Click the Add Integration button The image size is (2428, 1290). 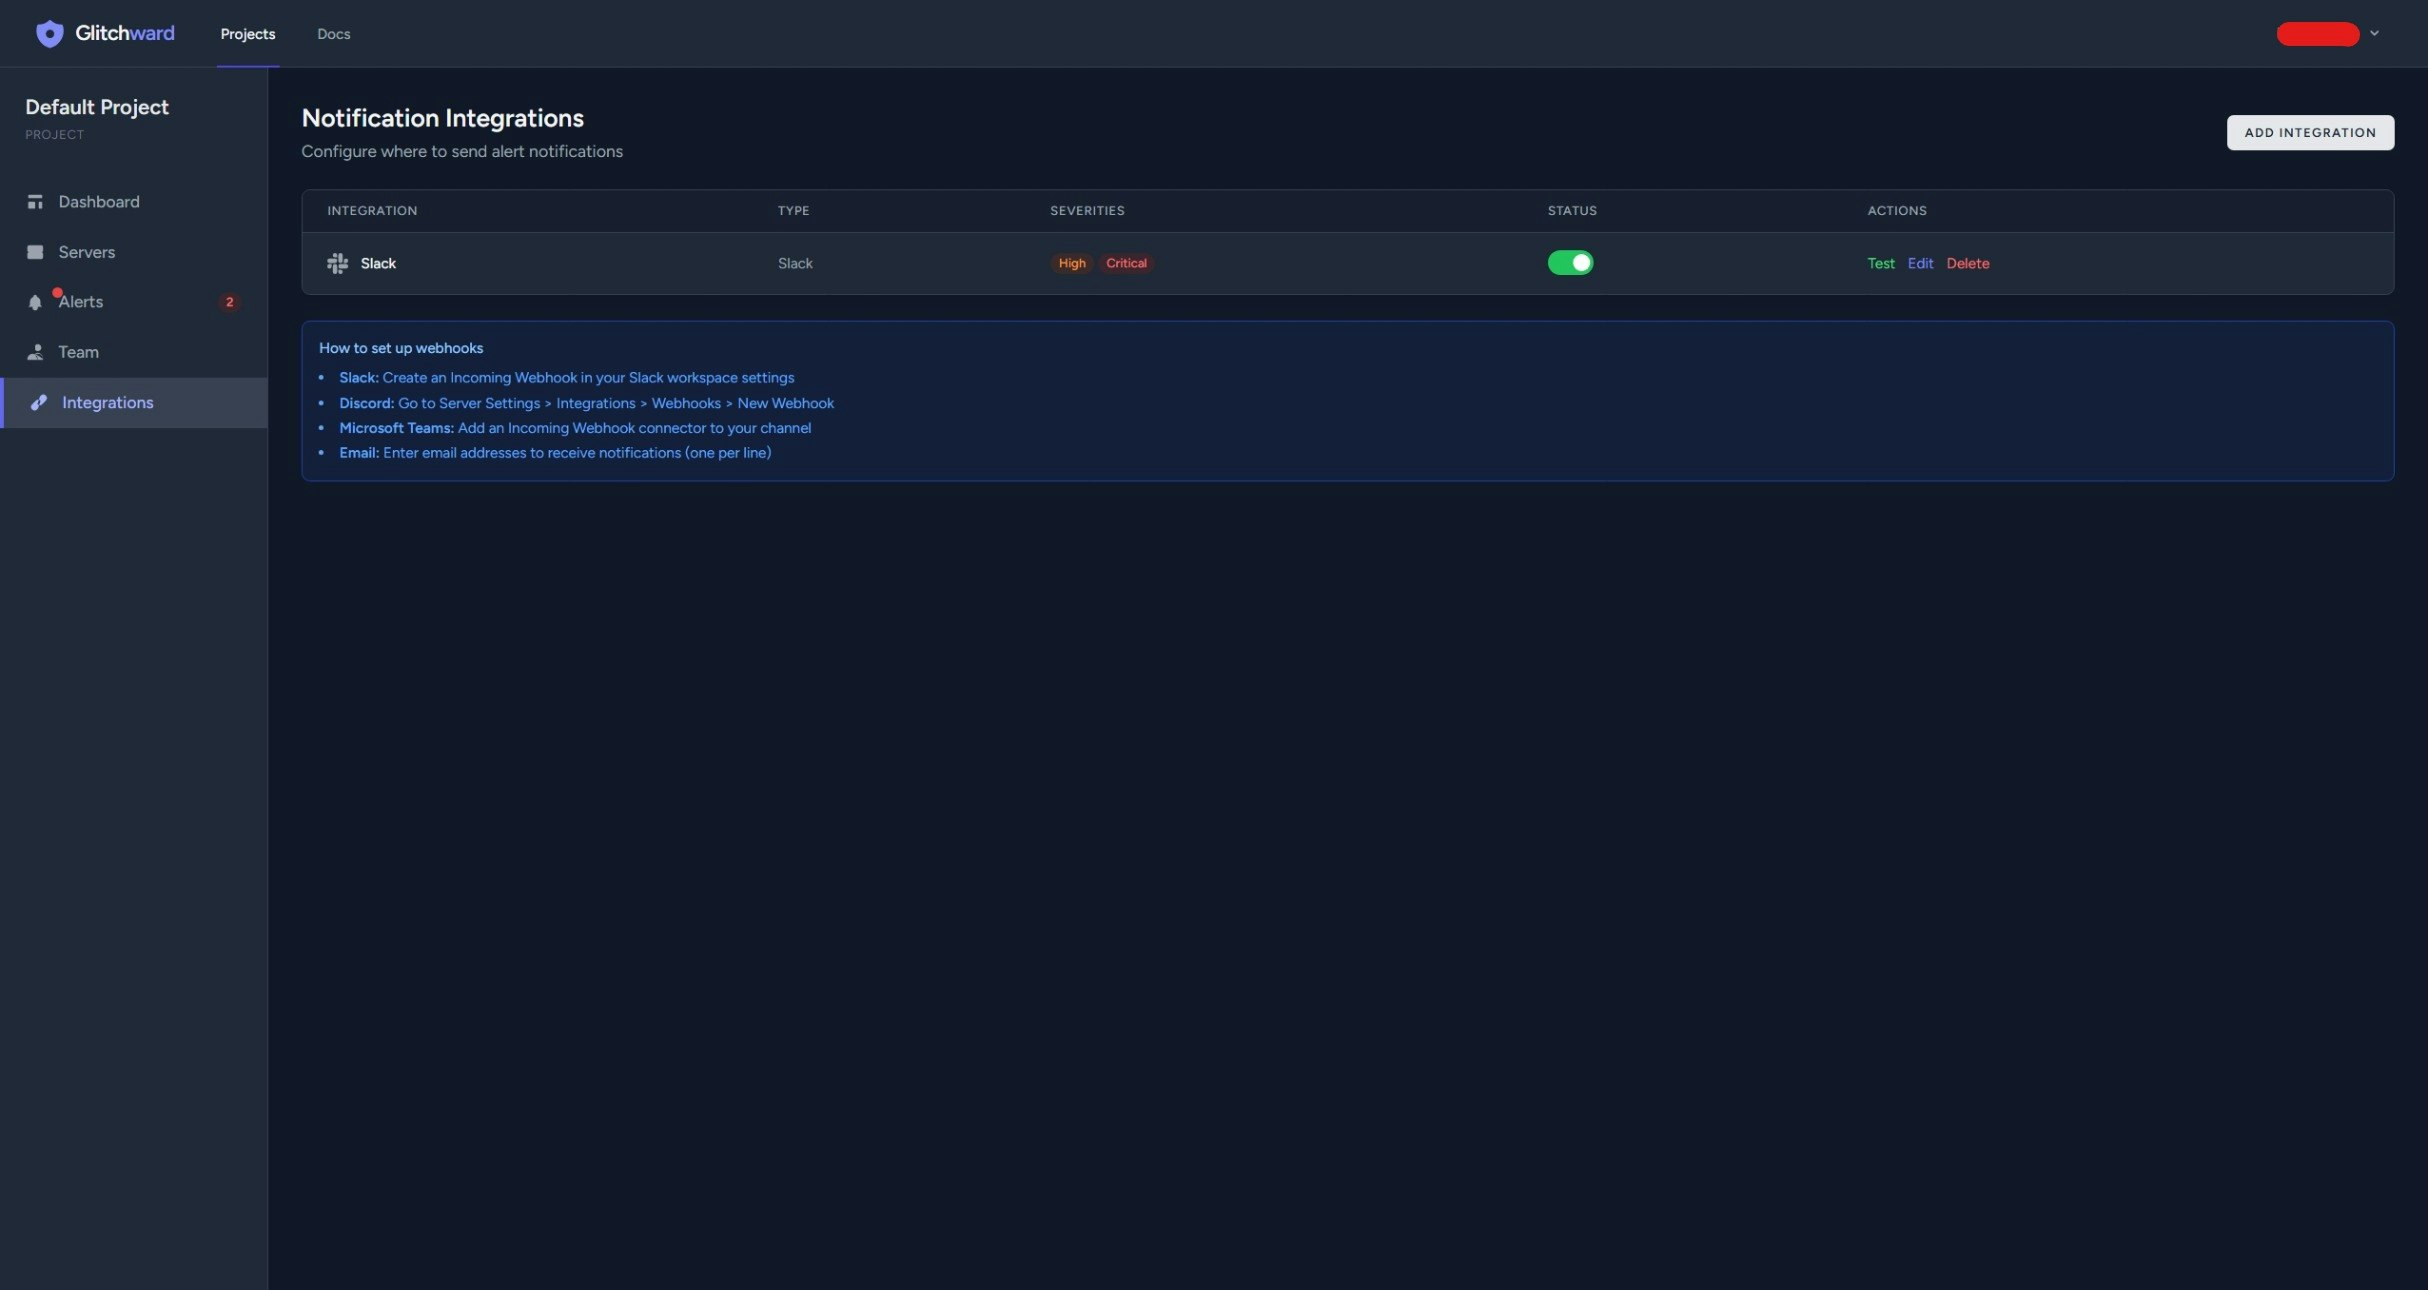click(x=2309, y=132)
